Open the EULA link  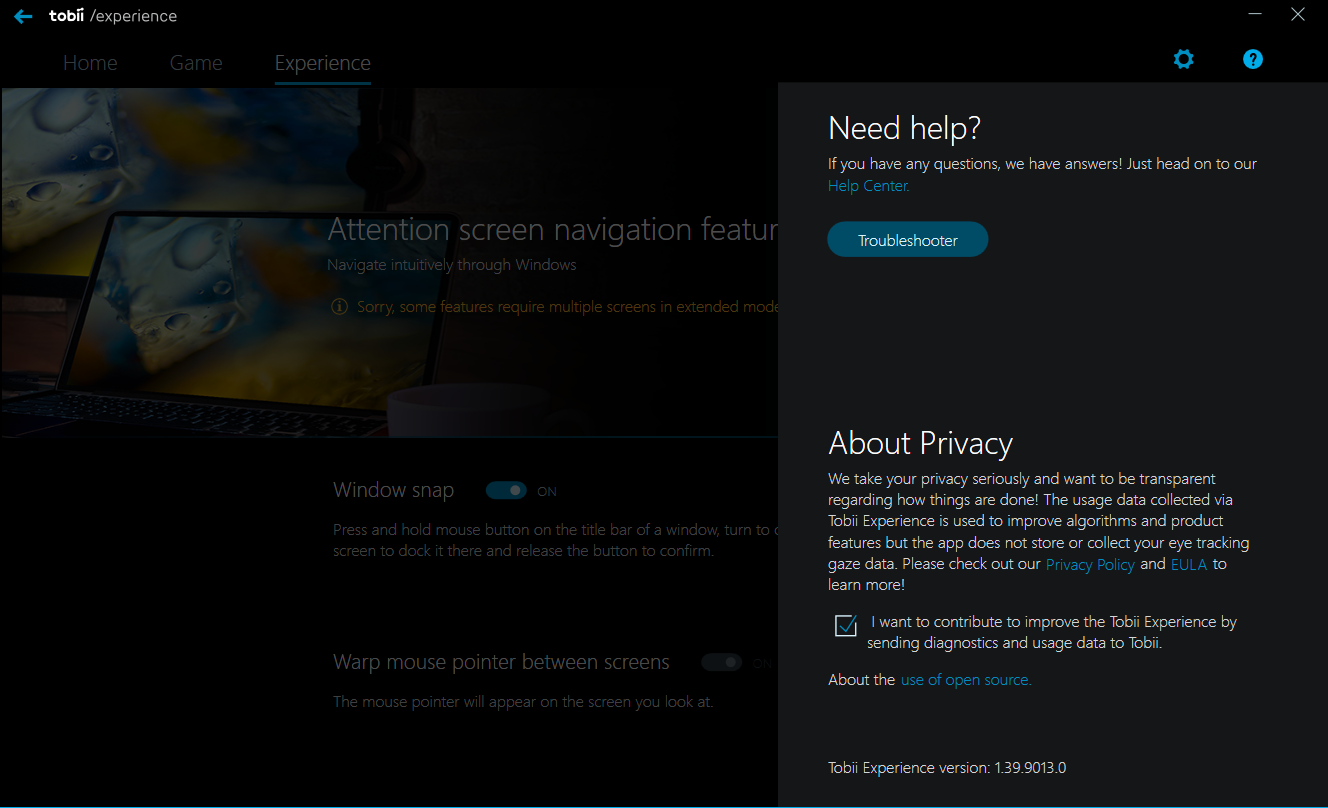(1189, 565)
